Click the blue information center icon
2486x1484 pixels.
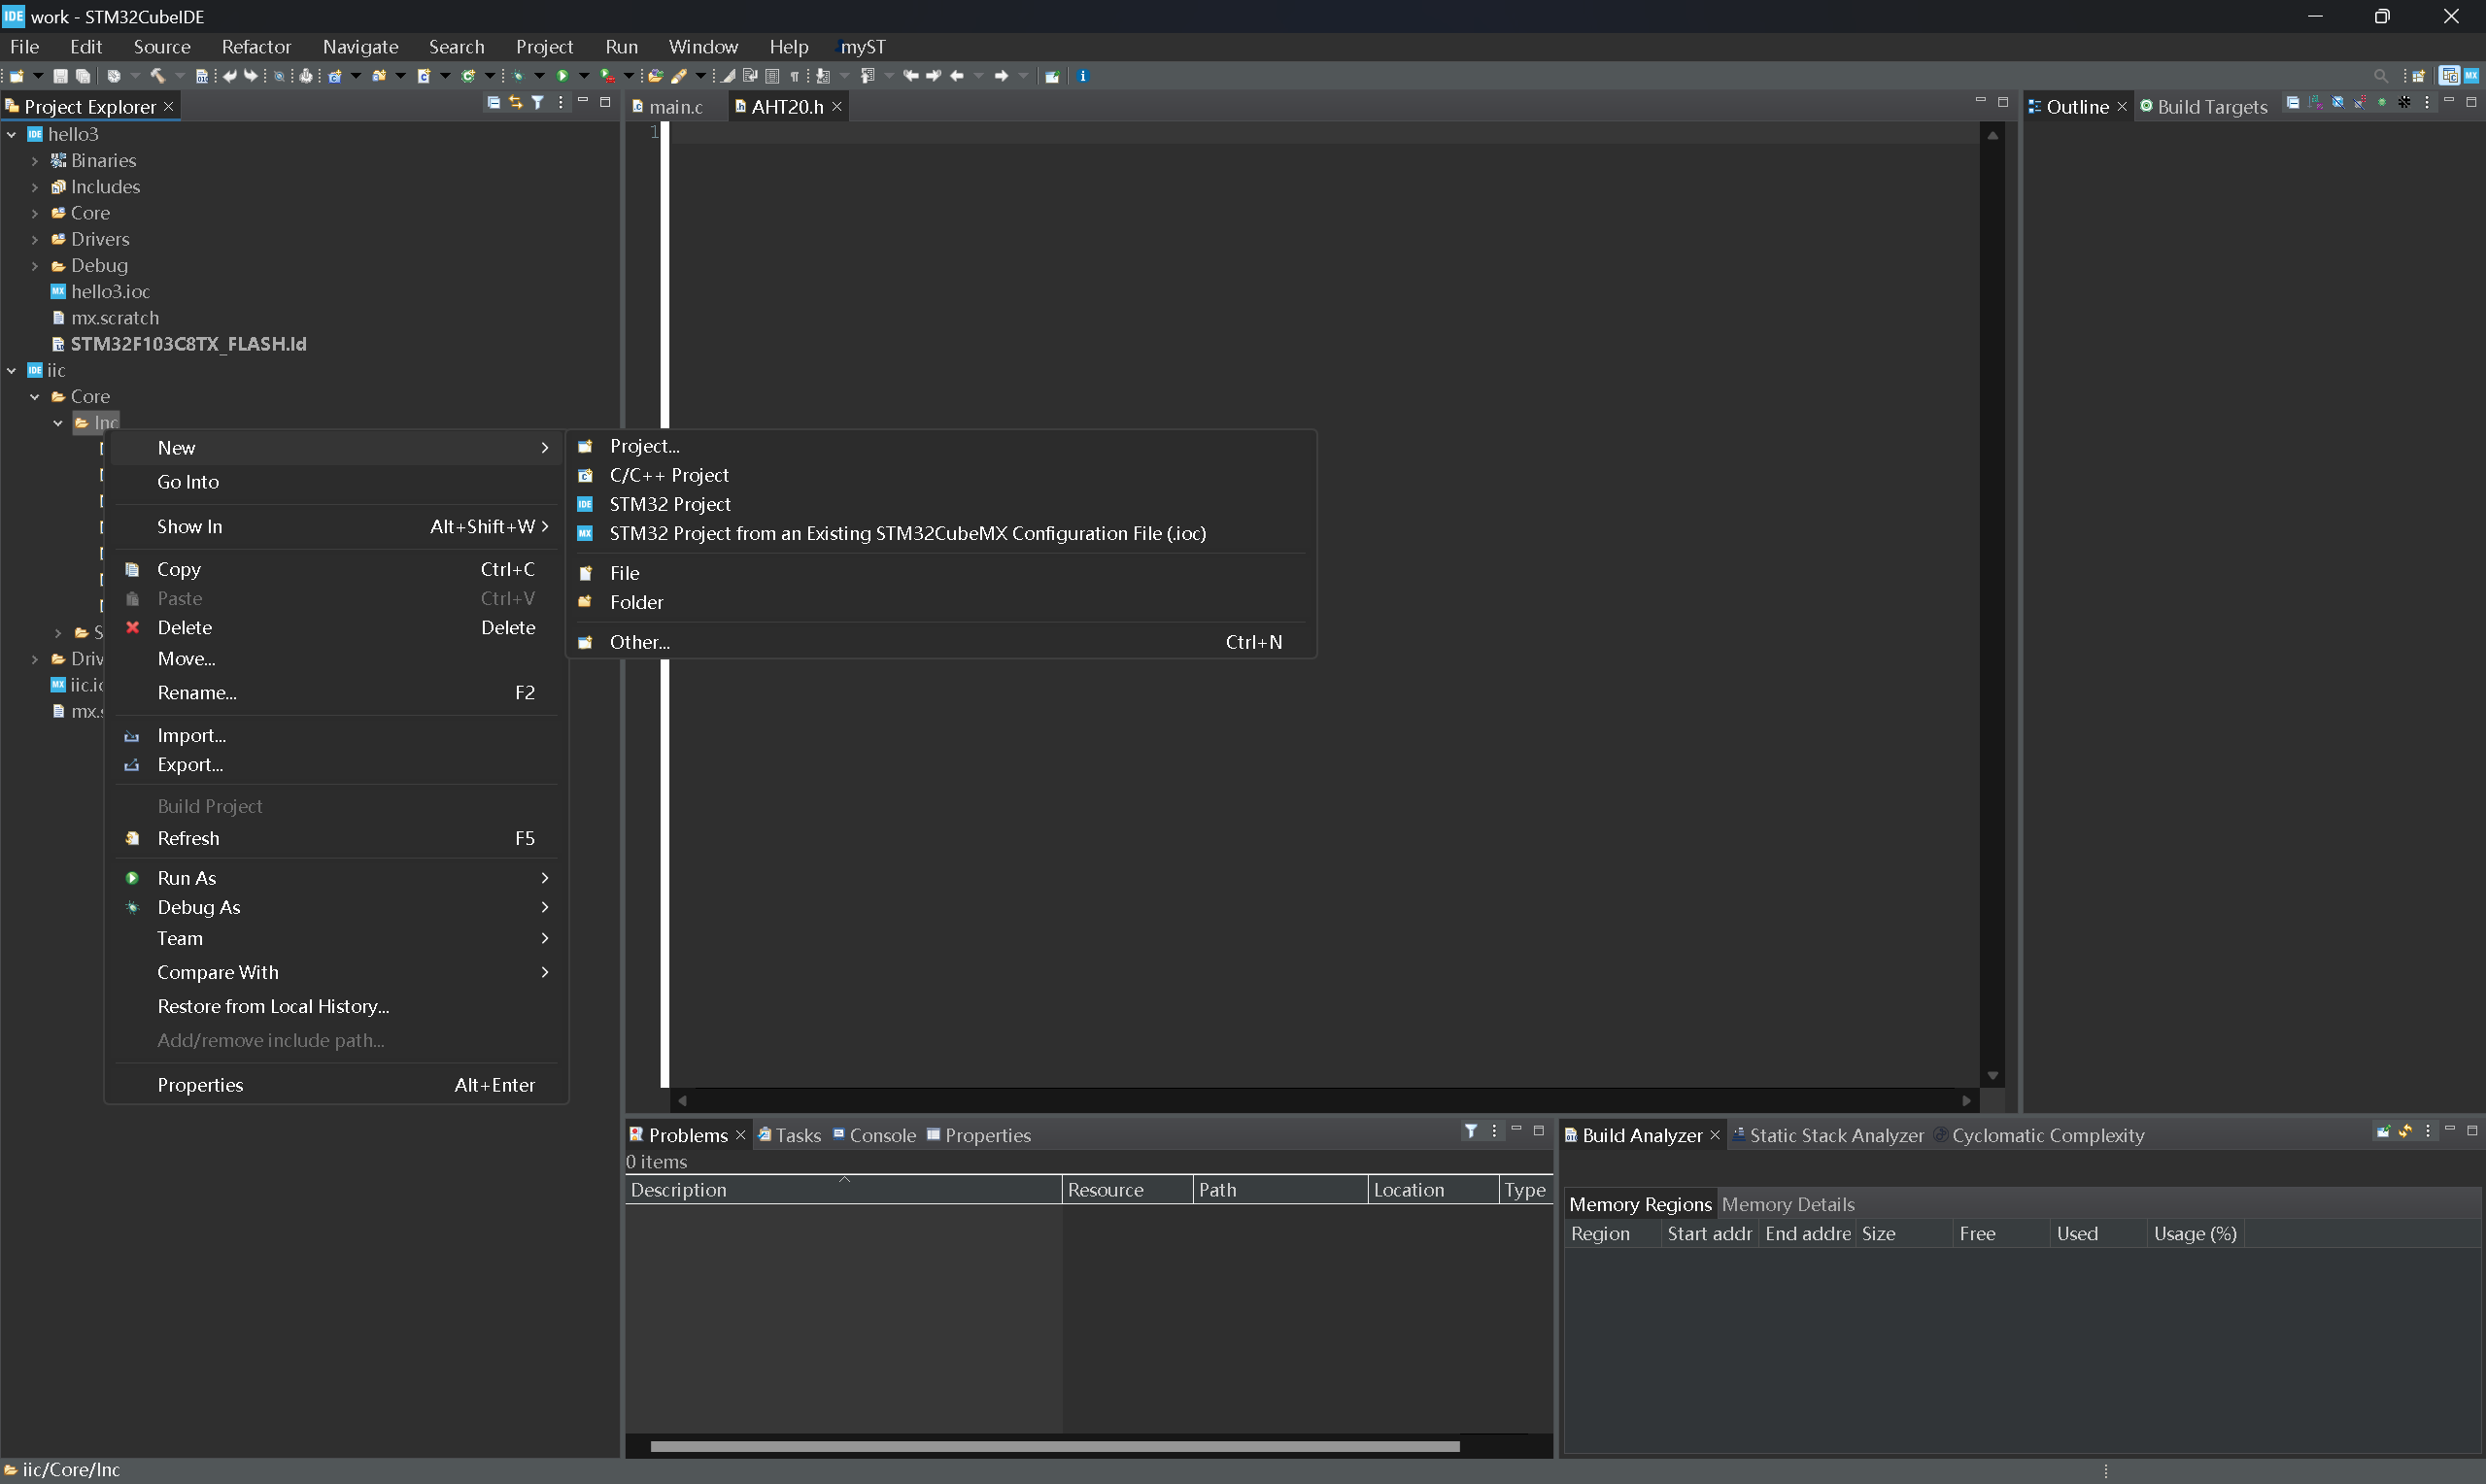pos(1082,76)
